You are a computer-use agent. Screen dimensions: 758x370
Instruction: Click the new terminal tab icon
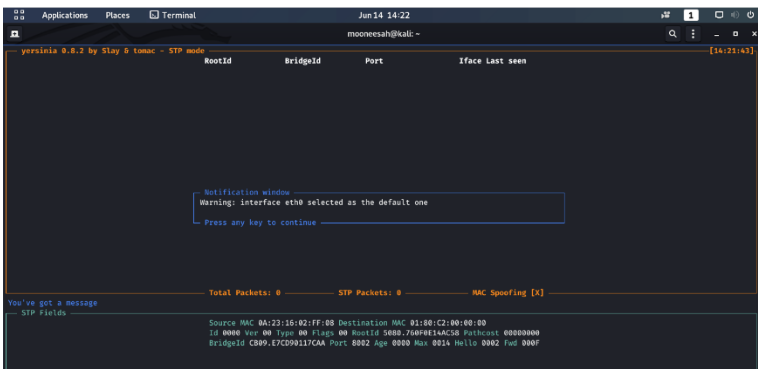(15, 34)
